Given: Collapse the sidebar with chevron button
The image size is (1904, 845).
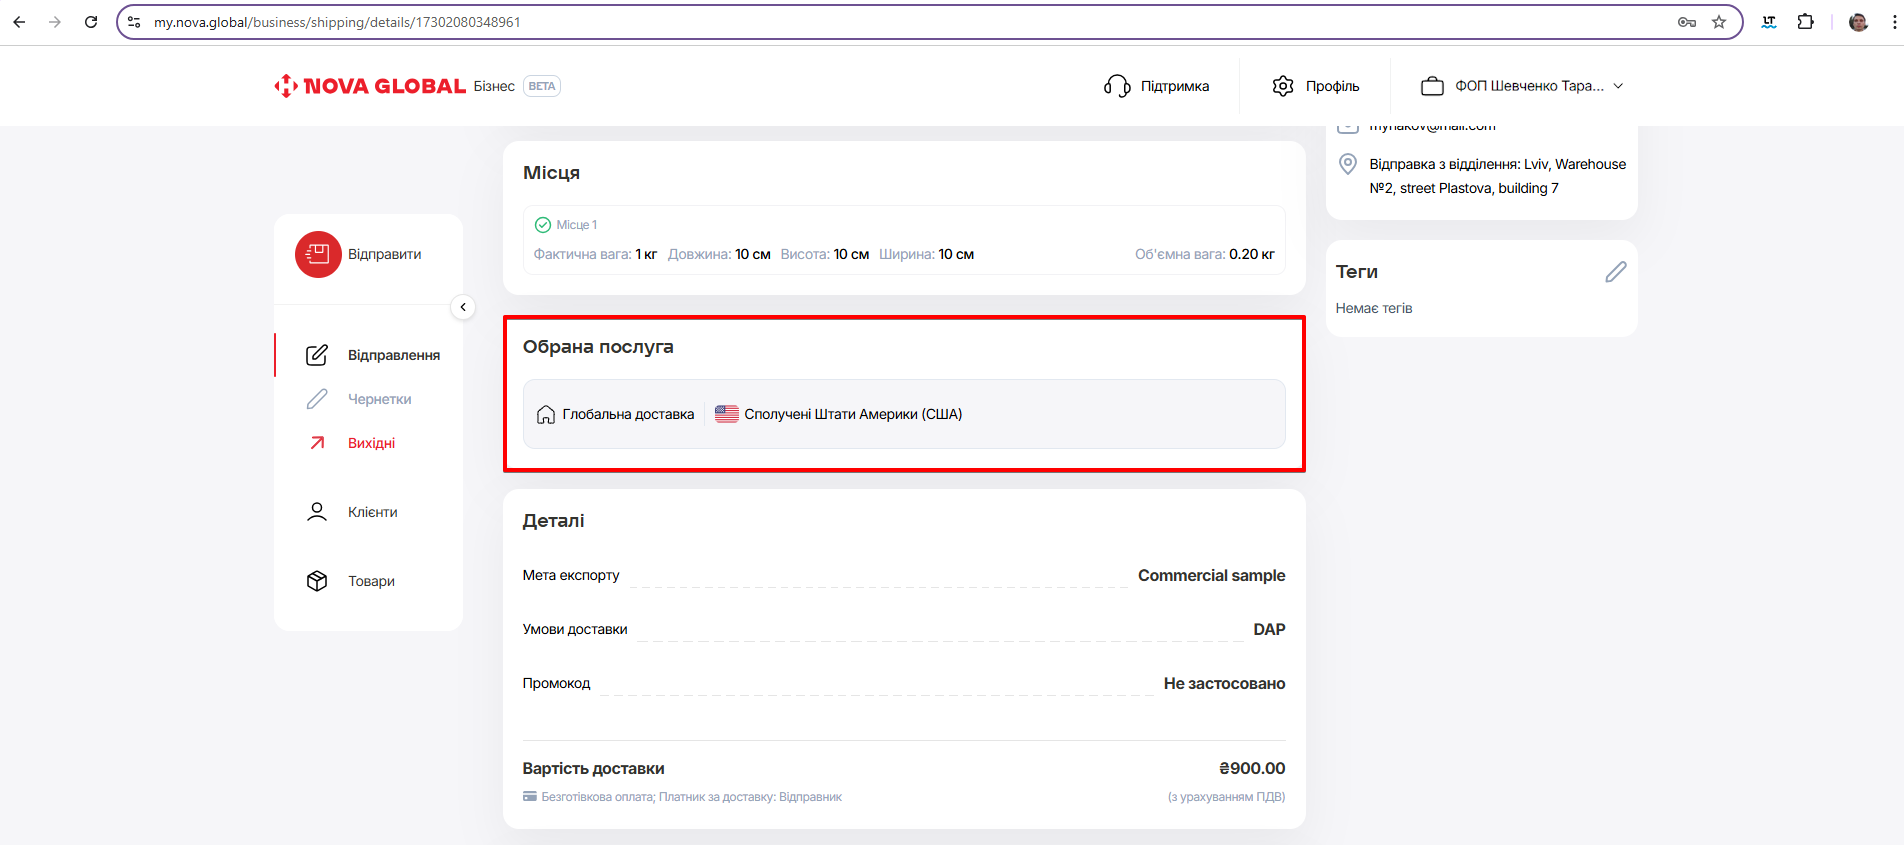Looking at the screenshot, I should [463, 307].
